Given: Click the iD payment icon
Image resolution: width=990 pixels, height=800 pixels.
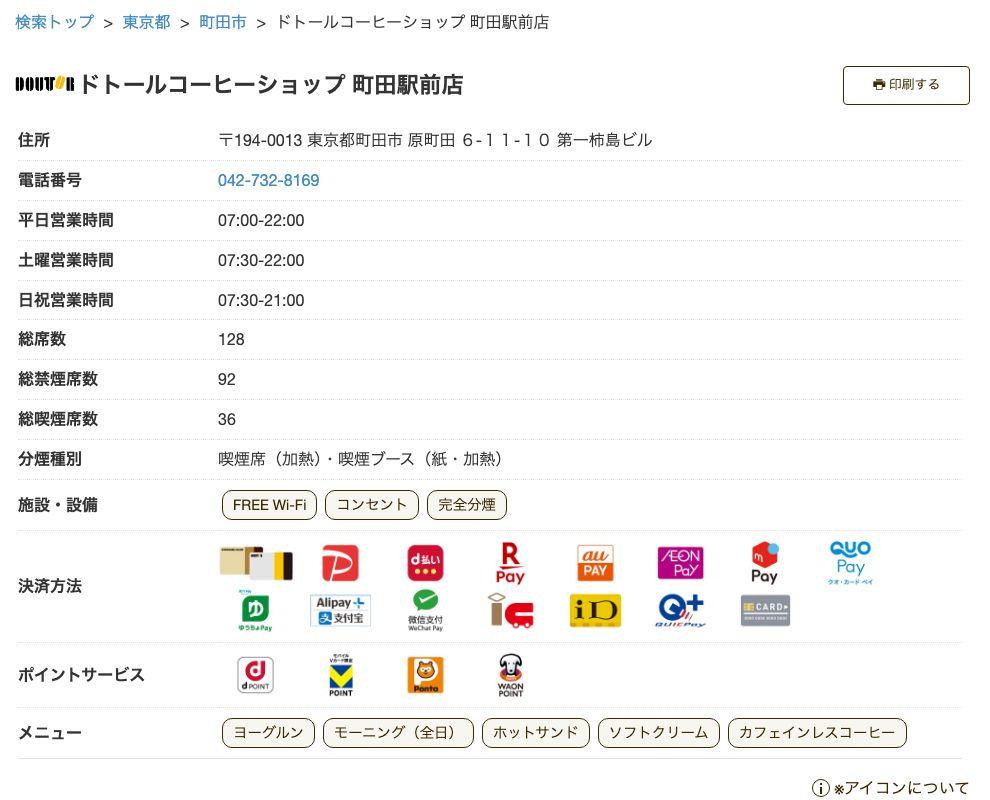Looking at the screenshot, I should 595,611.
